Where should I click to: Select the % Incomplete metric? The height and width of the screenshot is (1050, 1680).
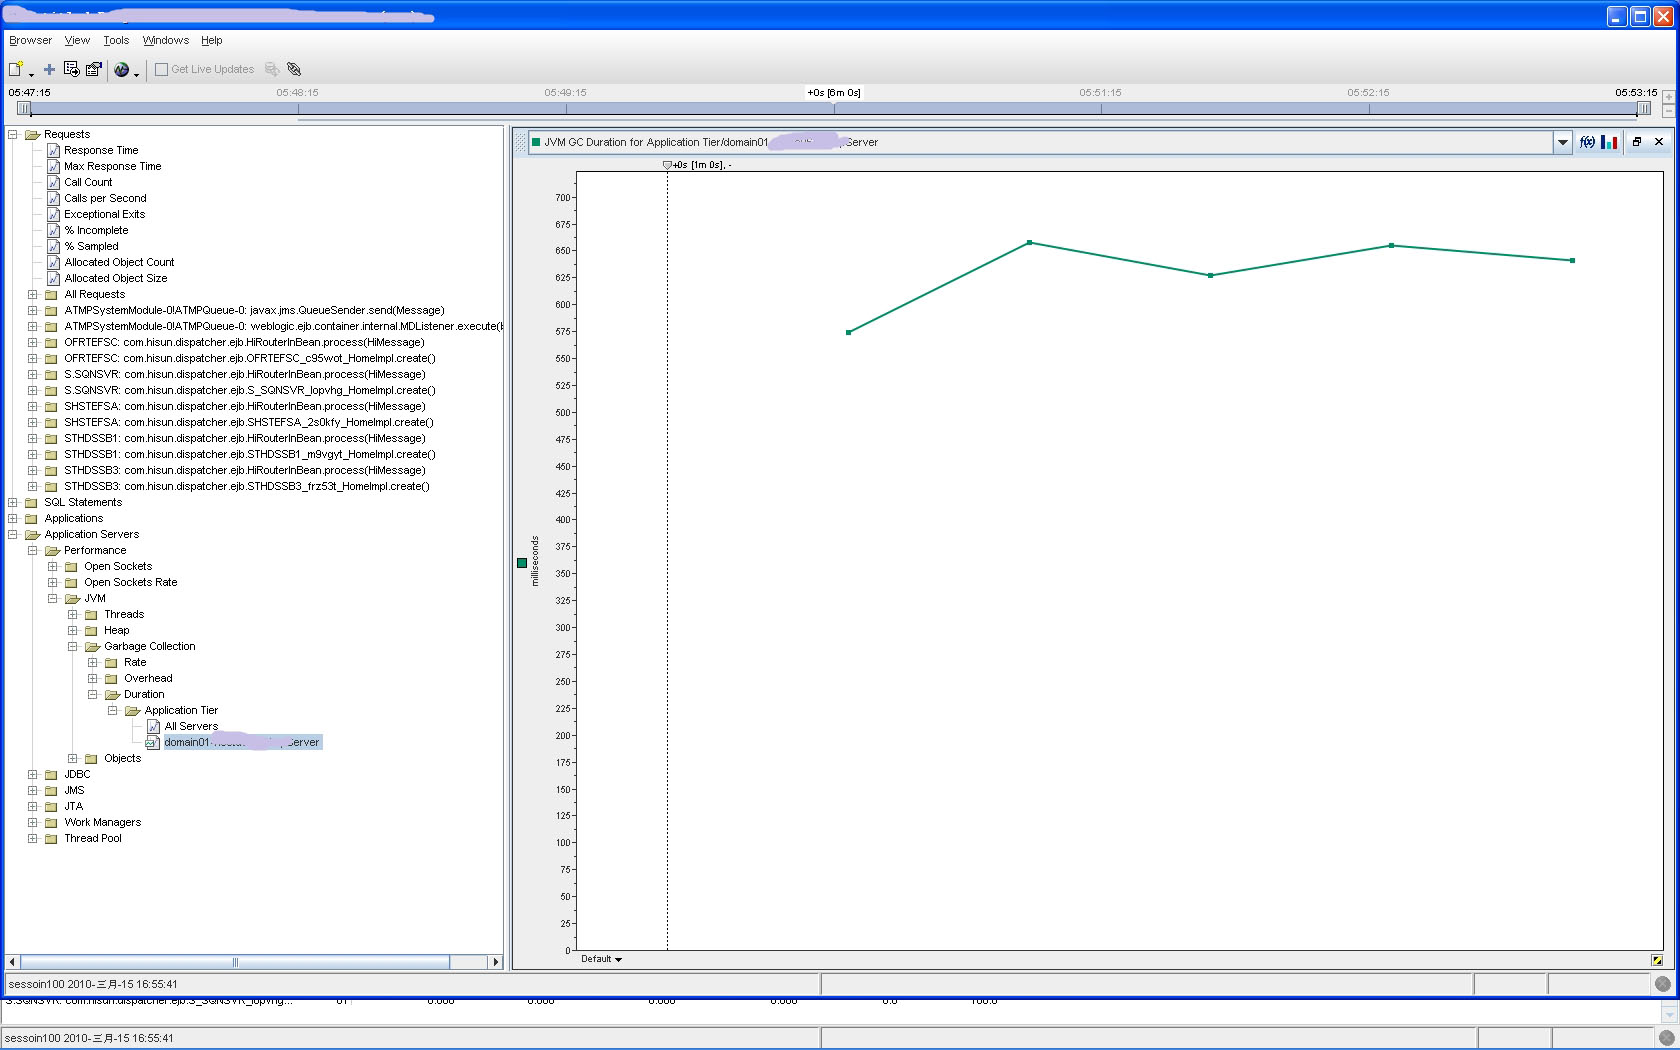[x=96, y=230]
